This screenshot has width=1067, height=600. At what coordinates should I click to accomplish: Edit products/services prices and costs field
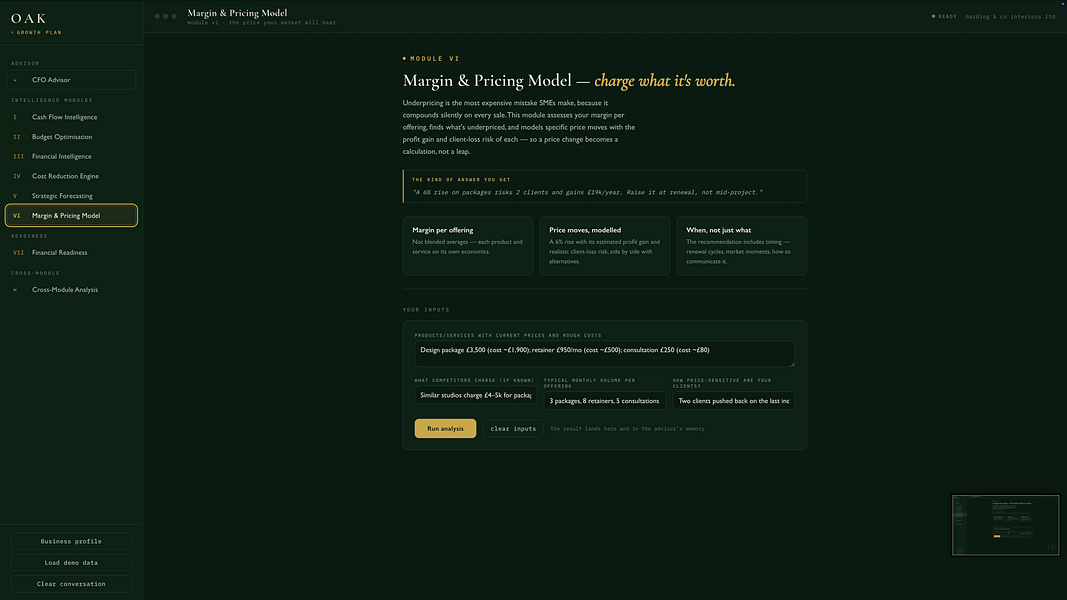pyautogui.click(x=604, y=354)
